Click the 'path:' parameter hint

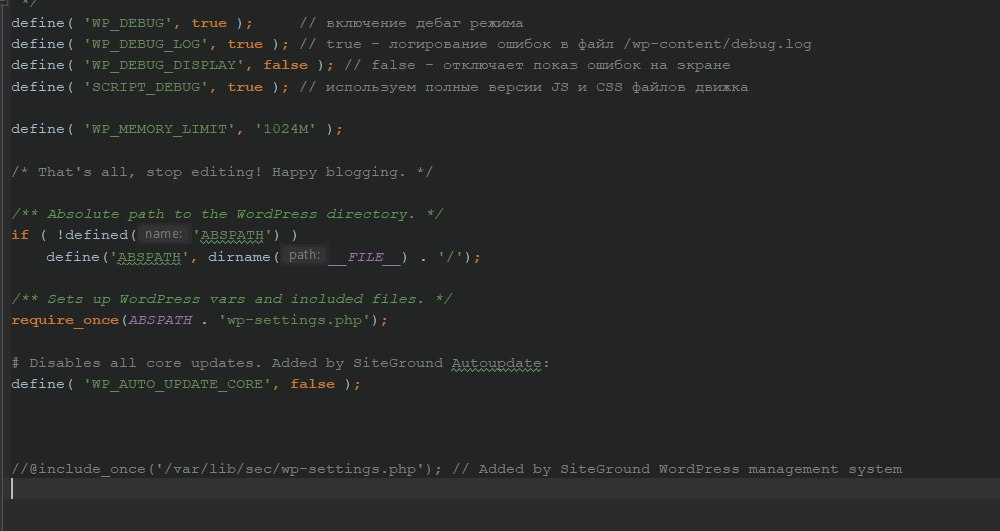click(x=304, y=255)
